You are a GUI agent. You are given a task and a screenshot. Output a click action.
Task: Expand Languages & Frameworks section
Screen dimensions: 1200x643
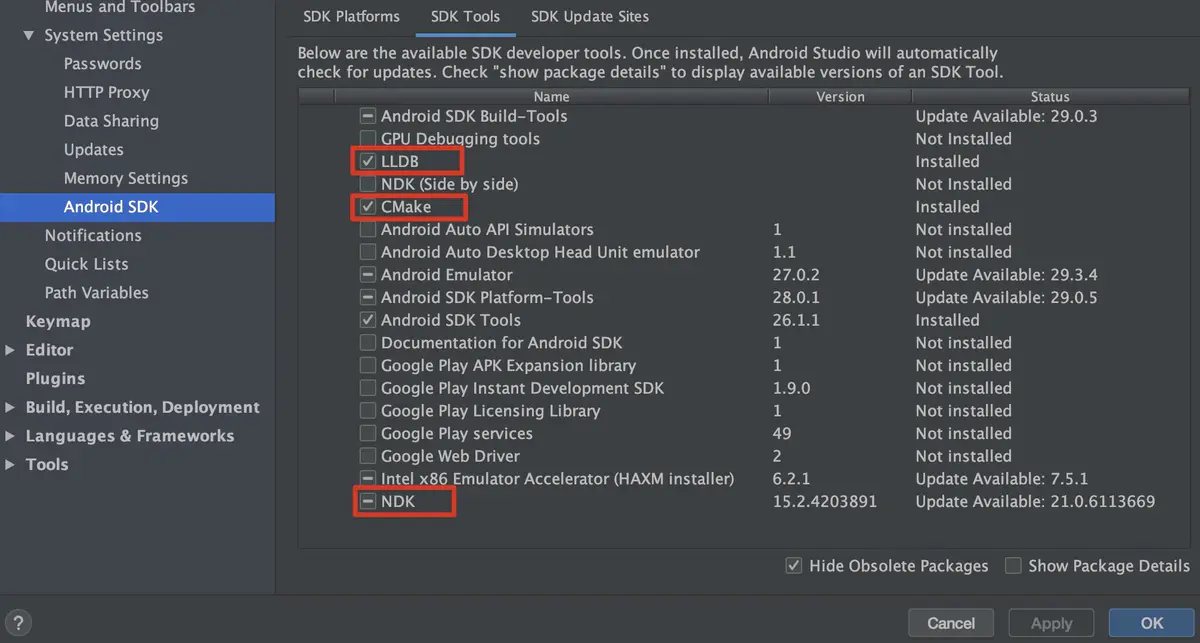click(x=10, y=436)
